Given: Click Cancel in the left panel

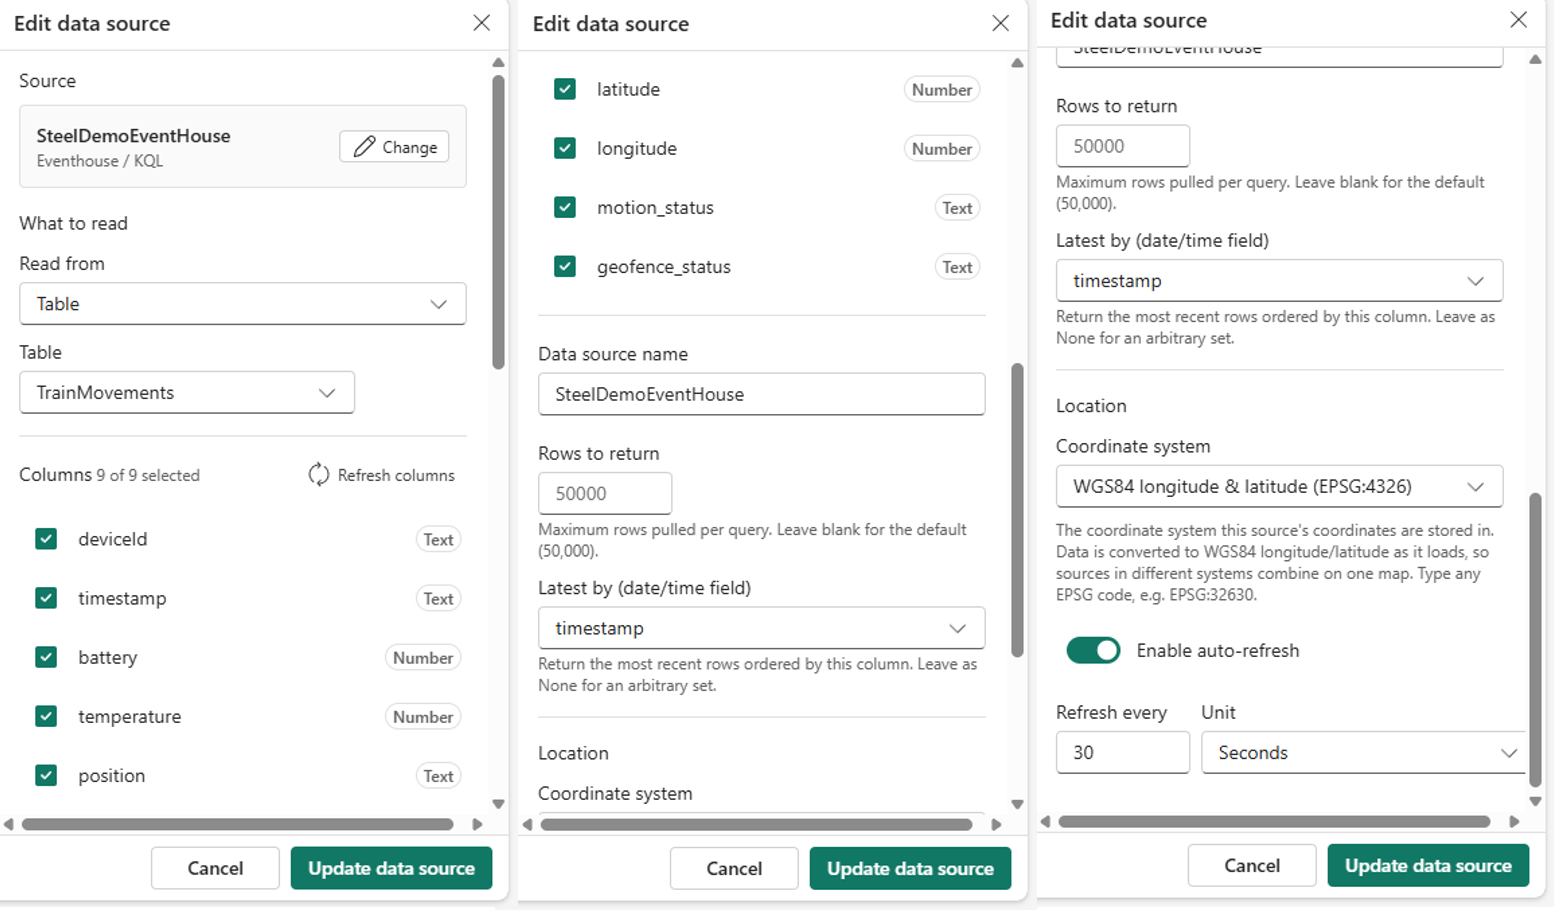Looking at the screenshot, I should (215, 868).
